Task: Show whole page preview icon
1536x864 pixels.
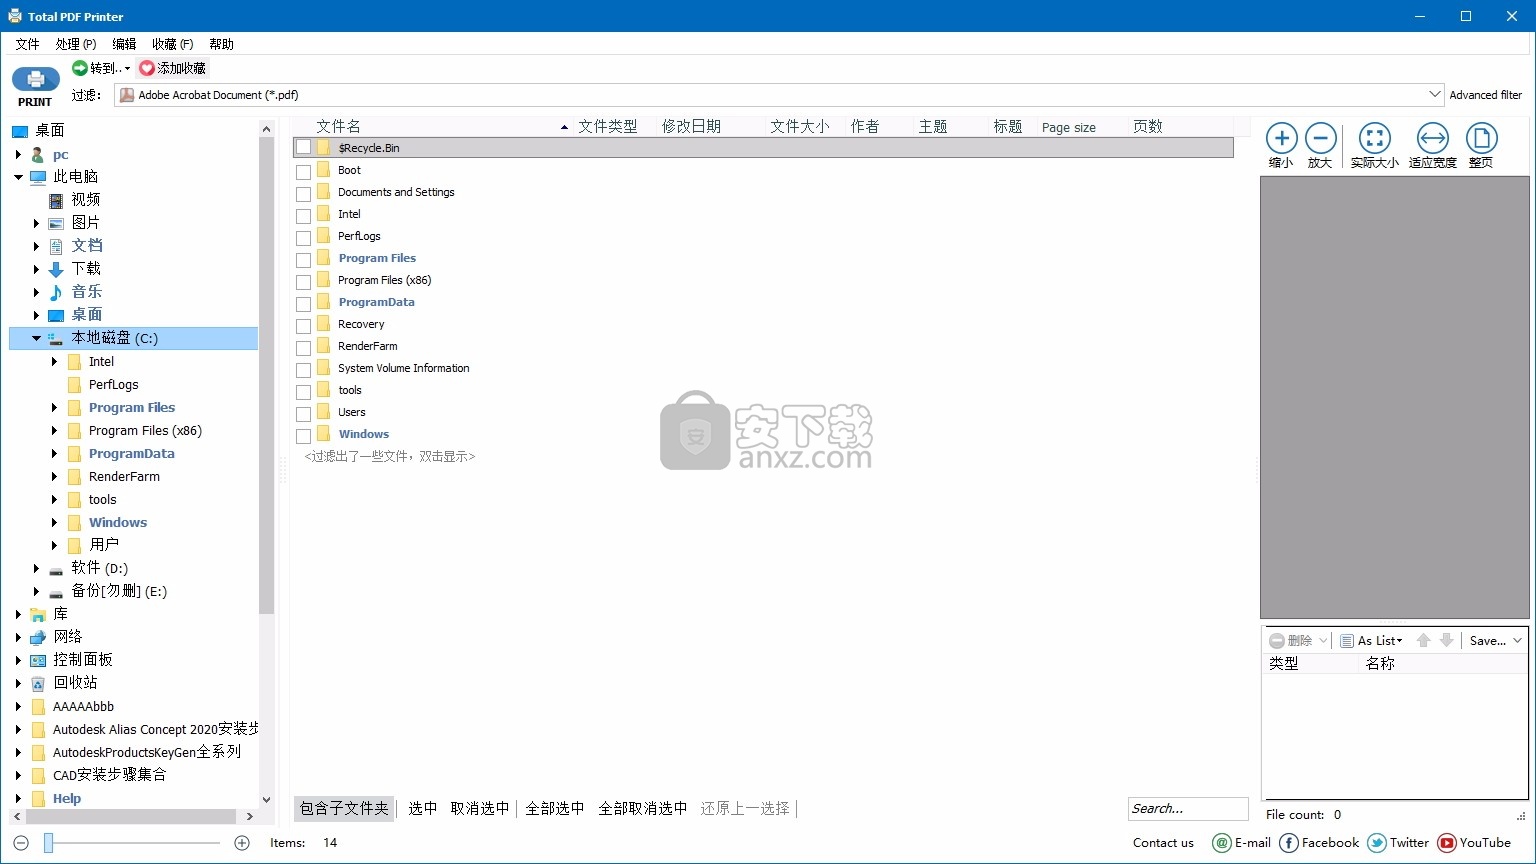Action: [1481, 138]
